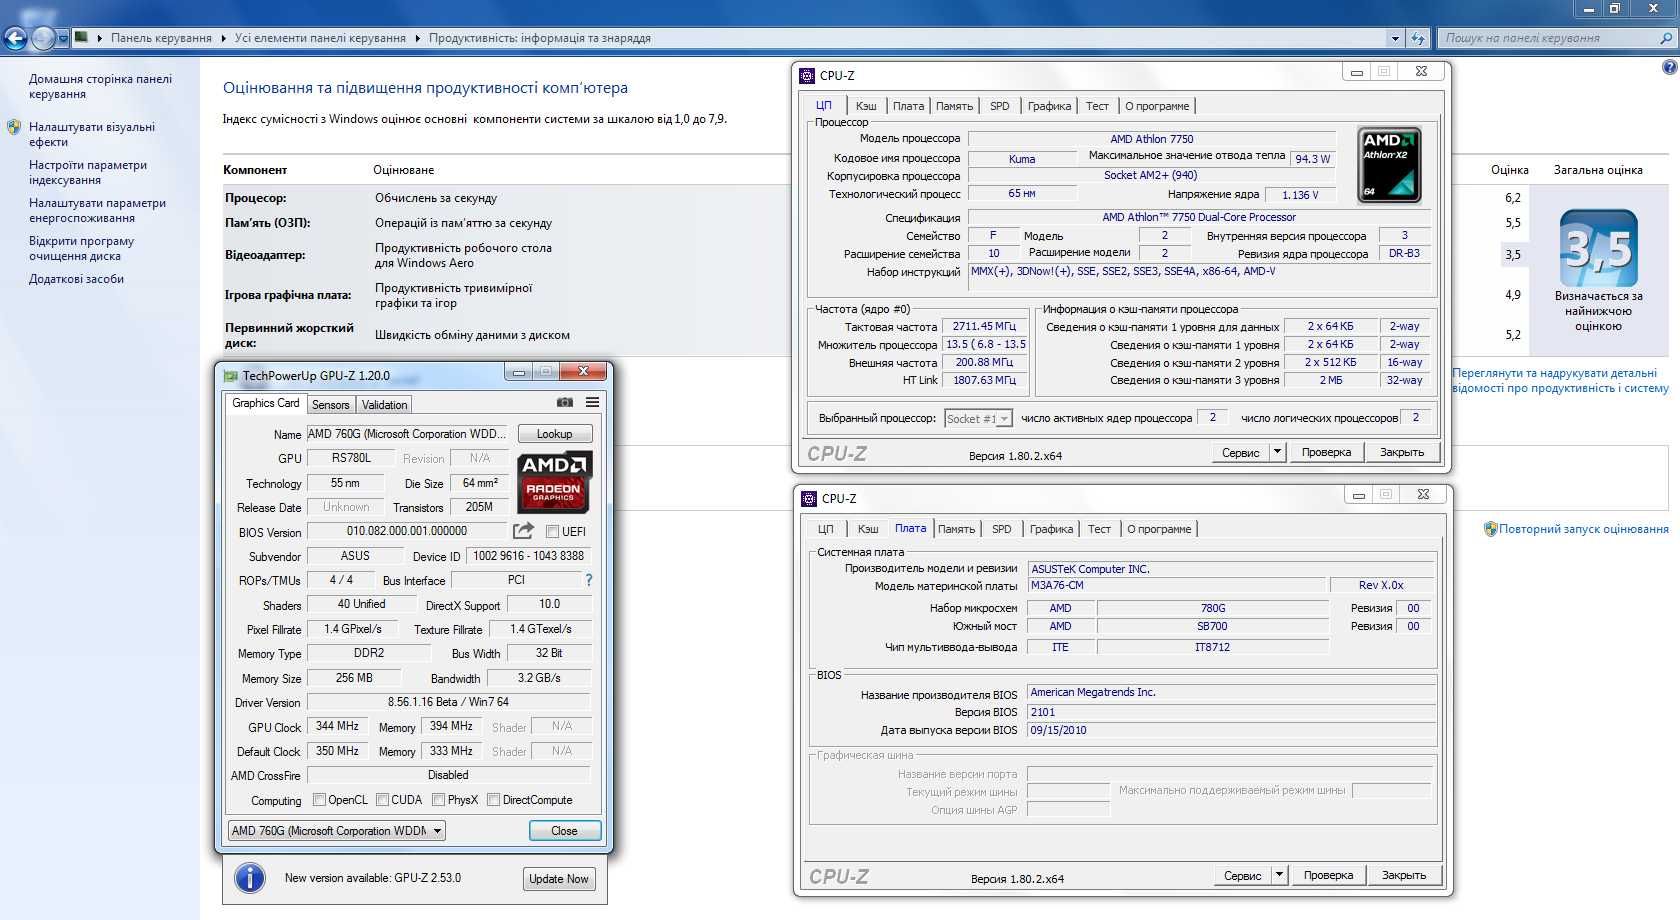Image resolution: width=1680 pixels, height=920 pixels.
Task: Click the Control Panel Back arrow button
Action: [x=15, y=39]
